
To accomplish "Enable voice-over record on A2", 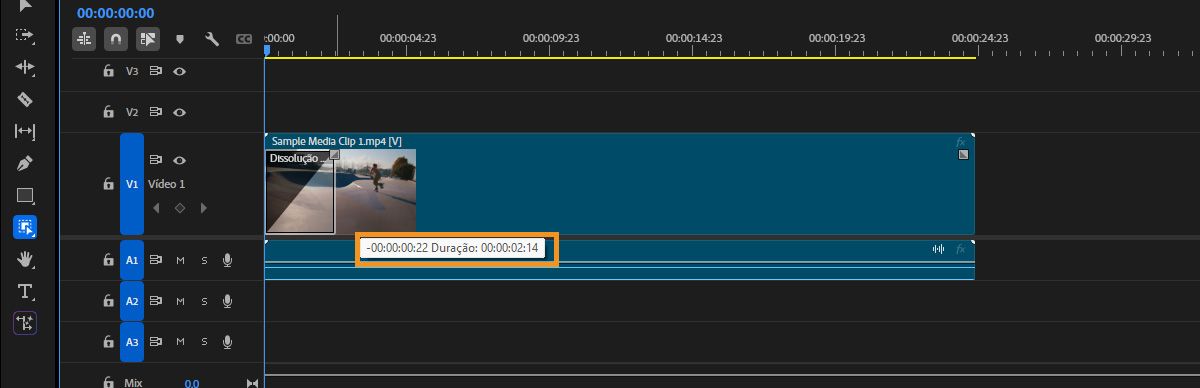I will click(228, 301).
